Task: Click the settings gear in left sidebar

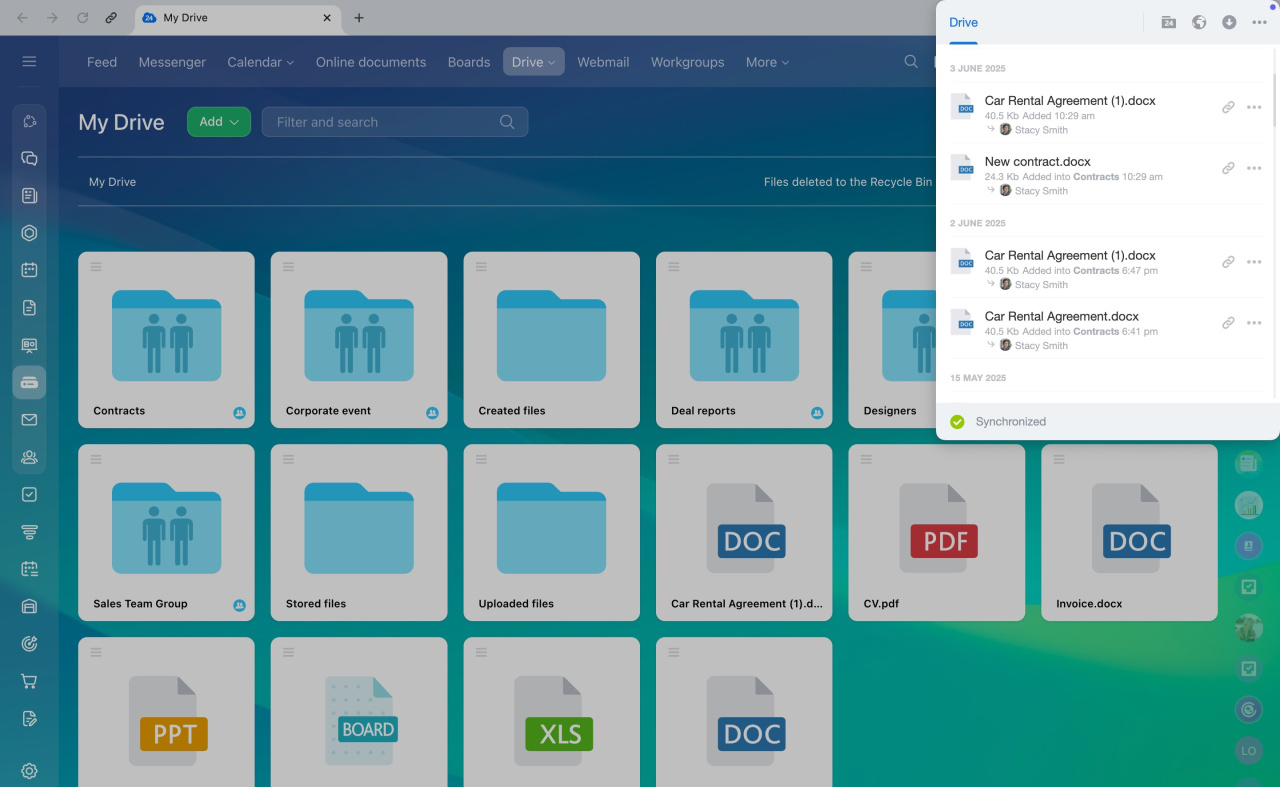Action: pos(29,771)
